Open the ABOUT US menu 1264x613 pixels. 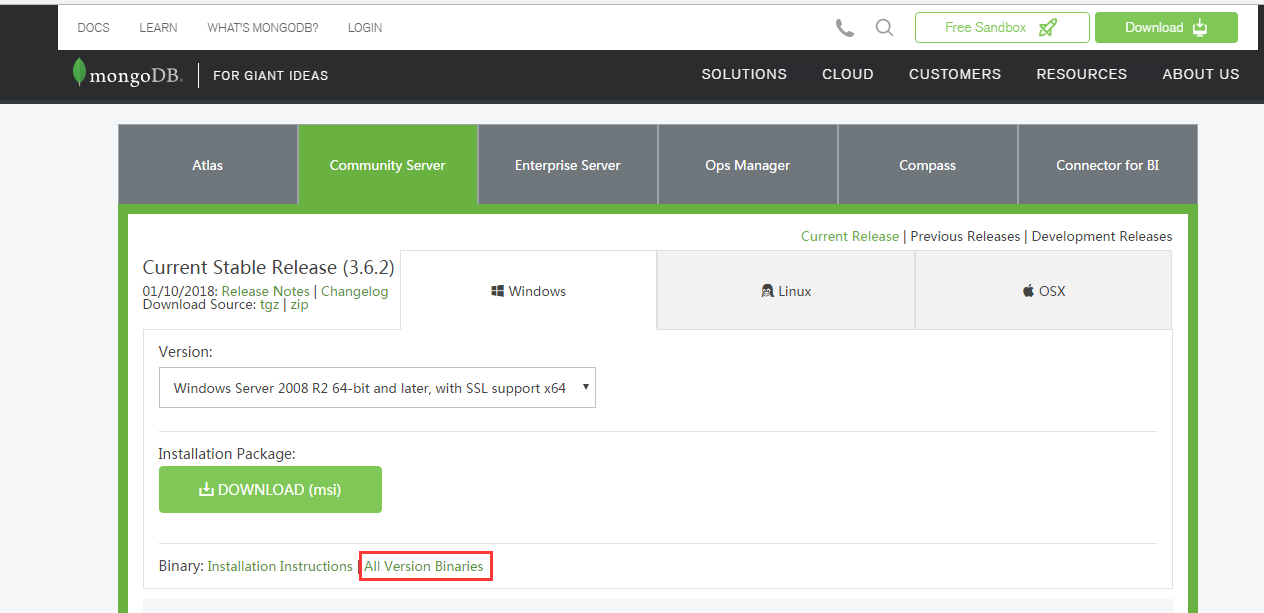coord(1201,74)
